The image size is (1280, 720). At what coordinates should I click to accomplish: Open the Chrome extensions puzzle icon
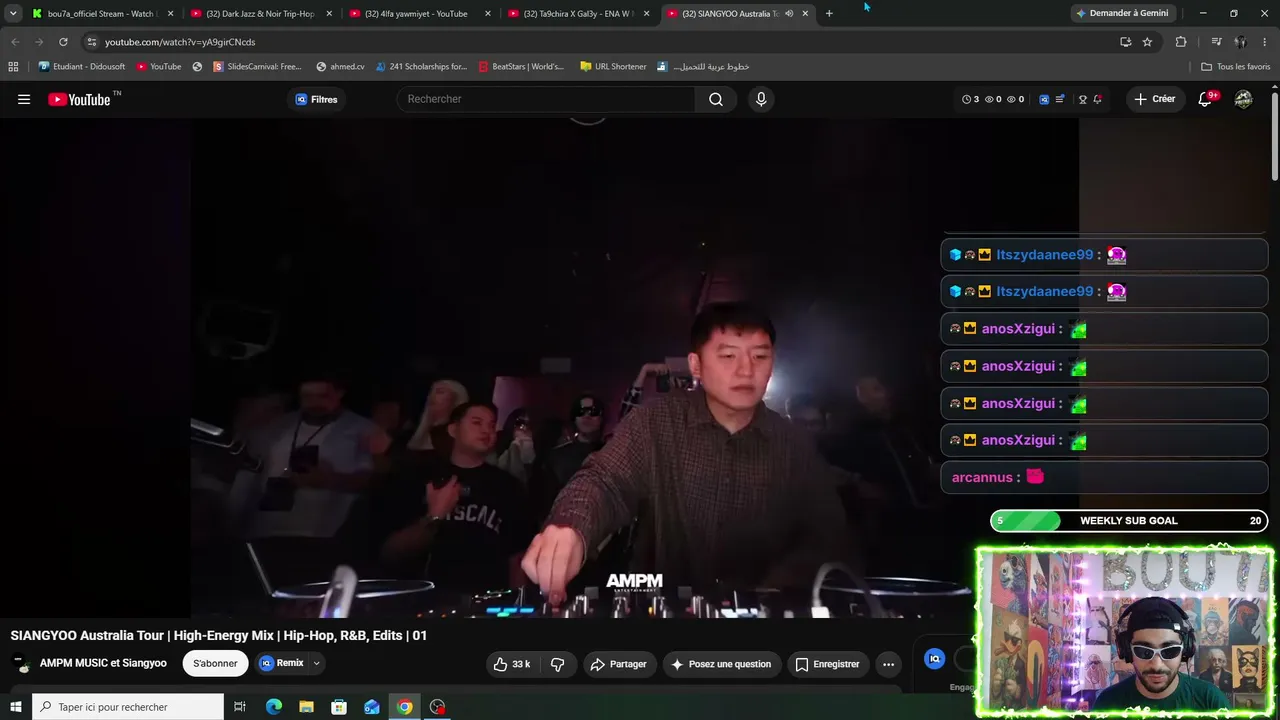click(1181, 42)
